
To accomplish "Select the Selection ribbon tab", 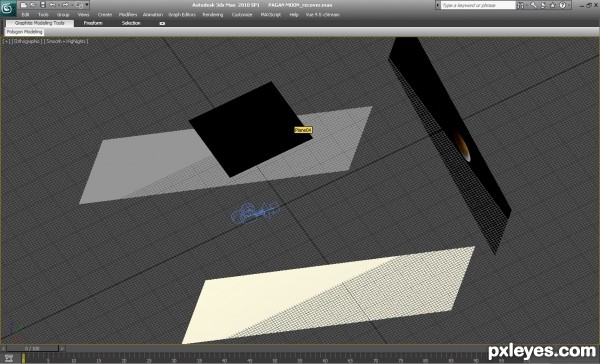I will point(131,23).
